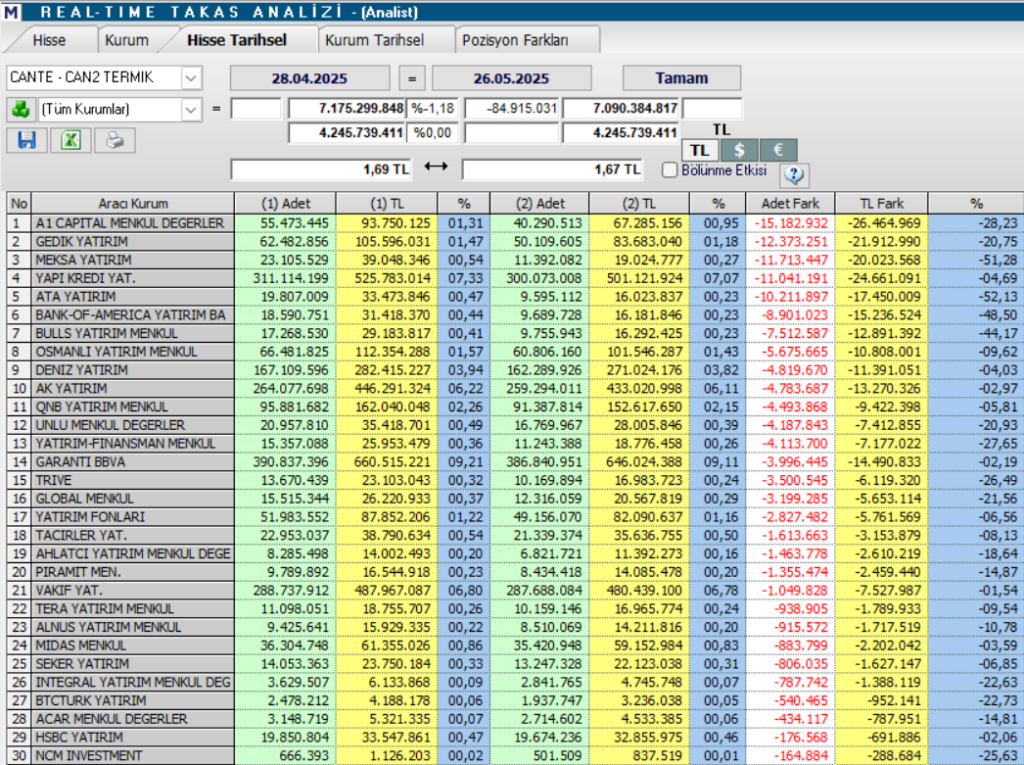The height and width of the screenshot is (765, 1024).
Task: Select the TL currency toggle
Action: pyautogui.click(x=700, y=149)
